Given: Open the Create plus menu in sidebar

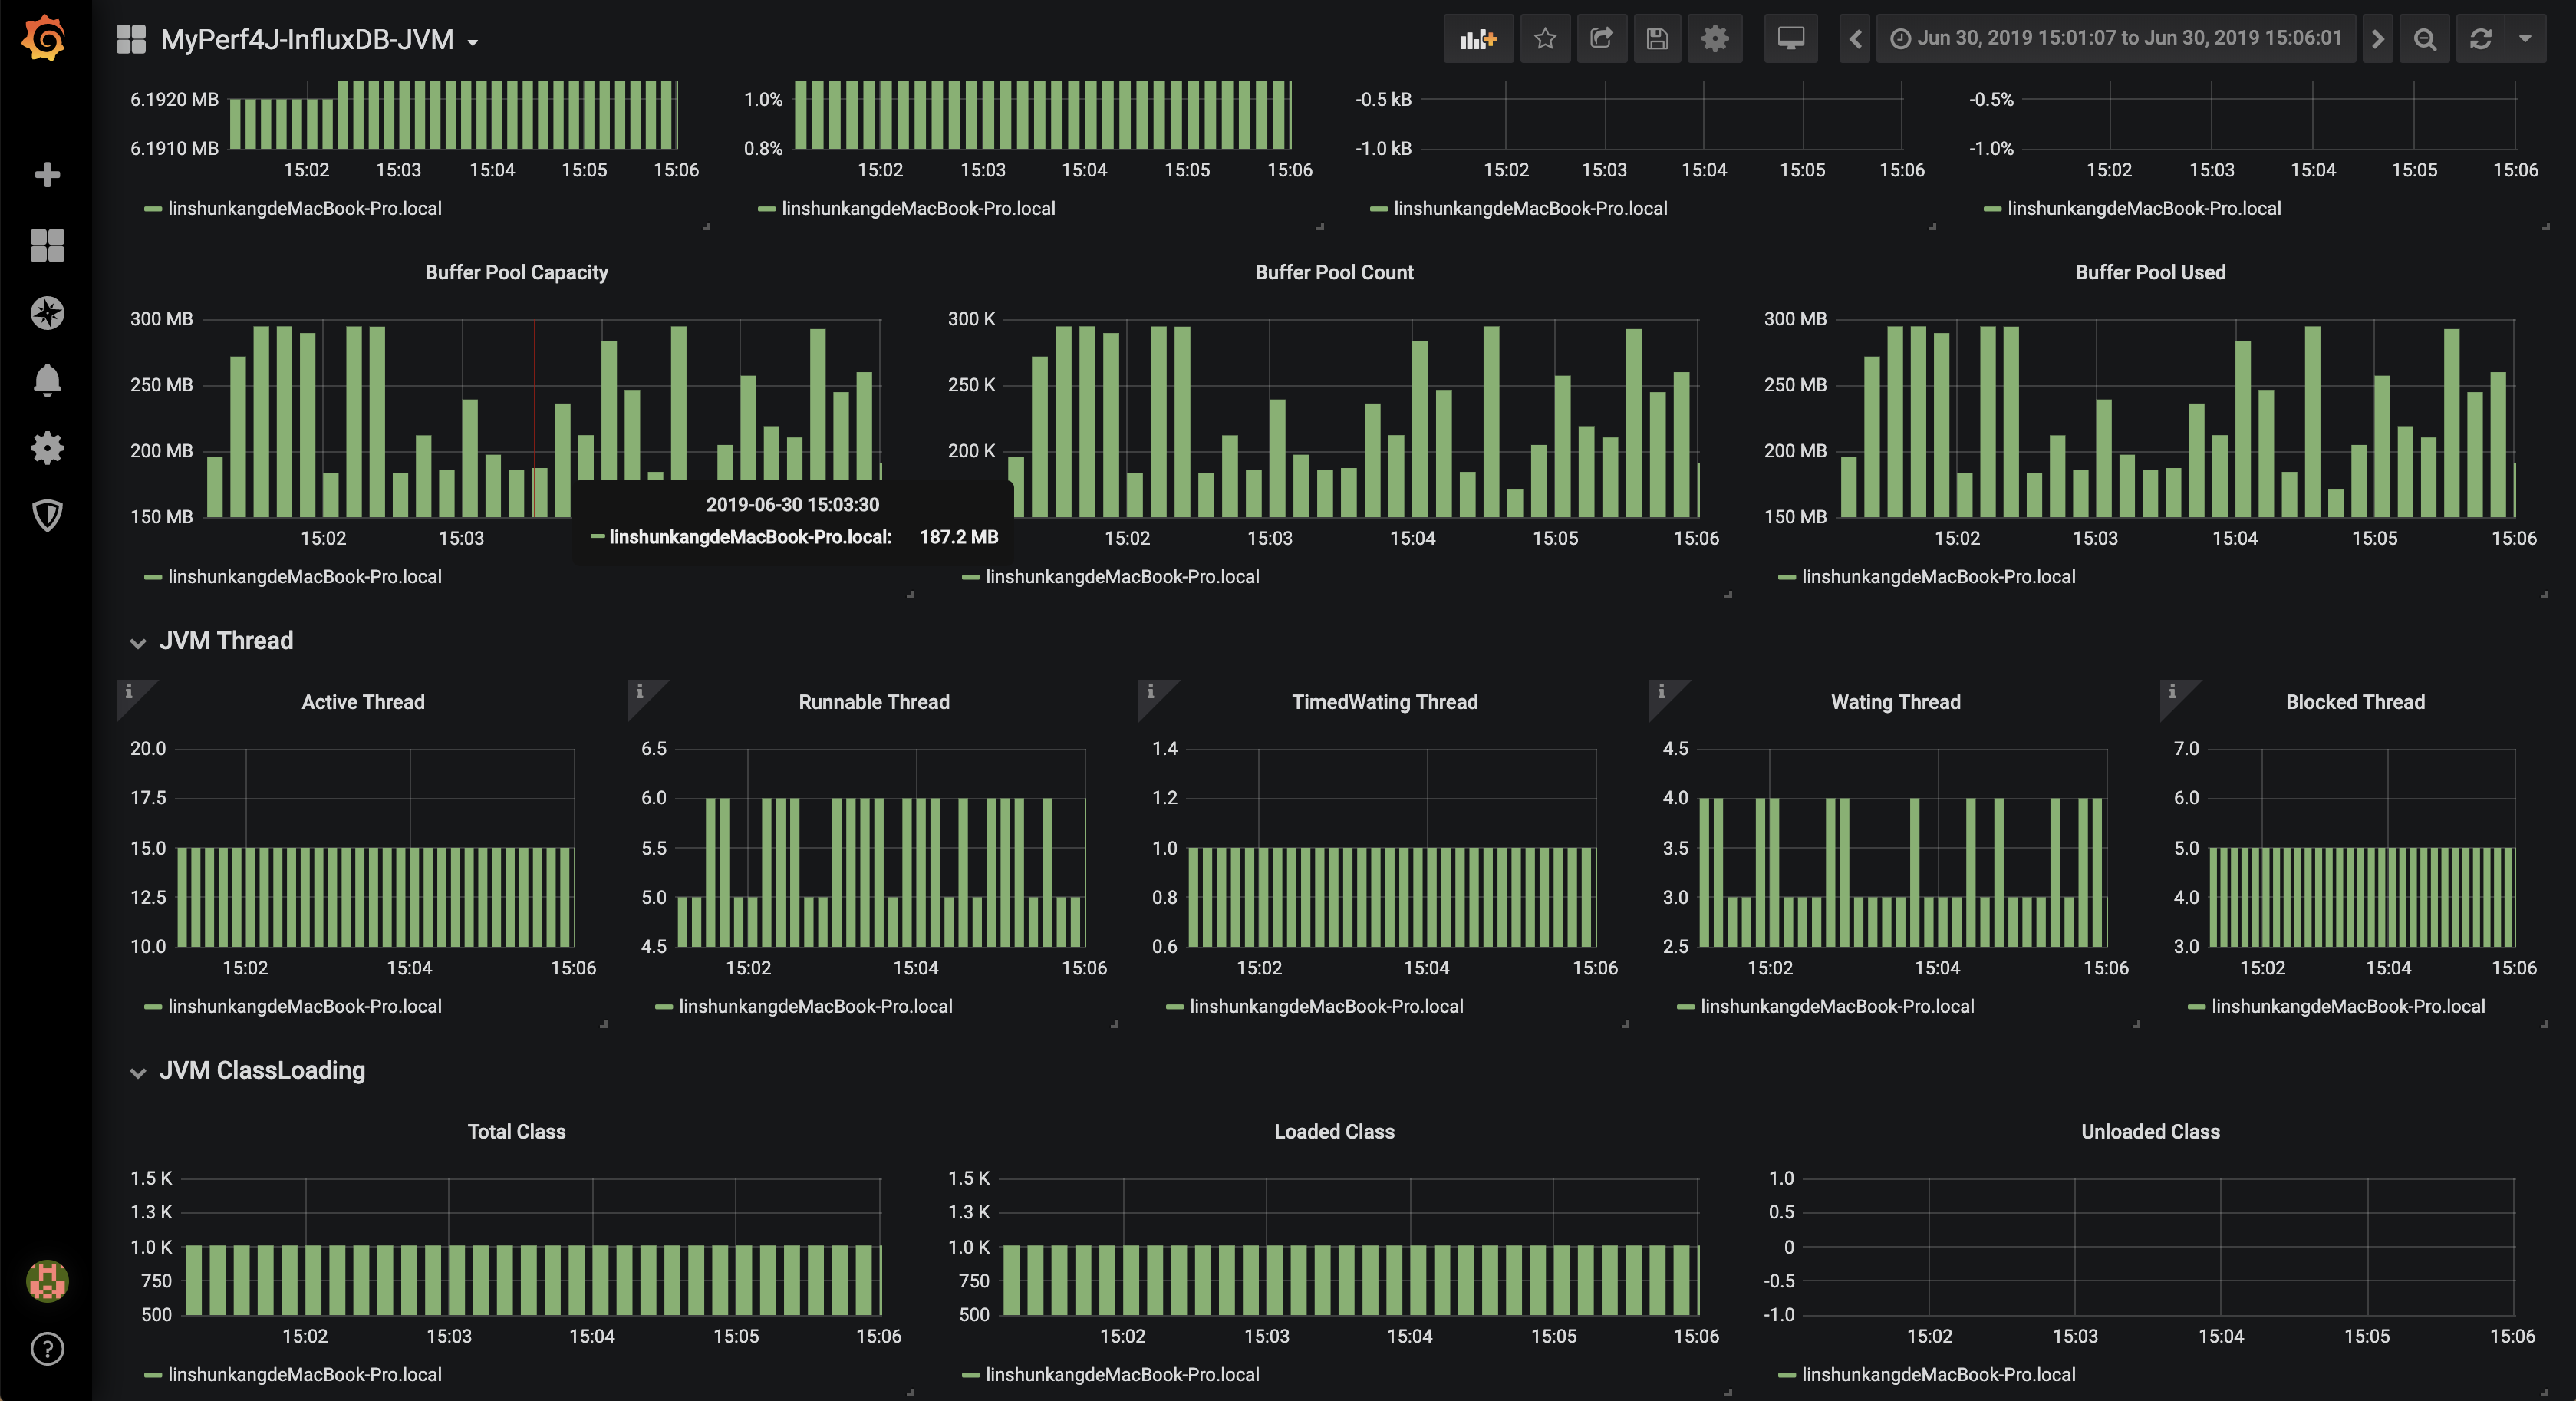Looking at the screenshot, I should pos(47,175).
